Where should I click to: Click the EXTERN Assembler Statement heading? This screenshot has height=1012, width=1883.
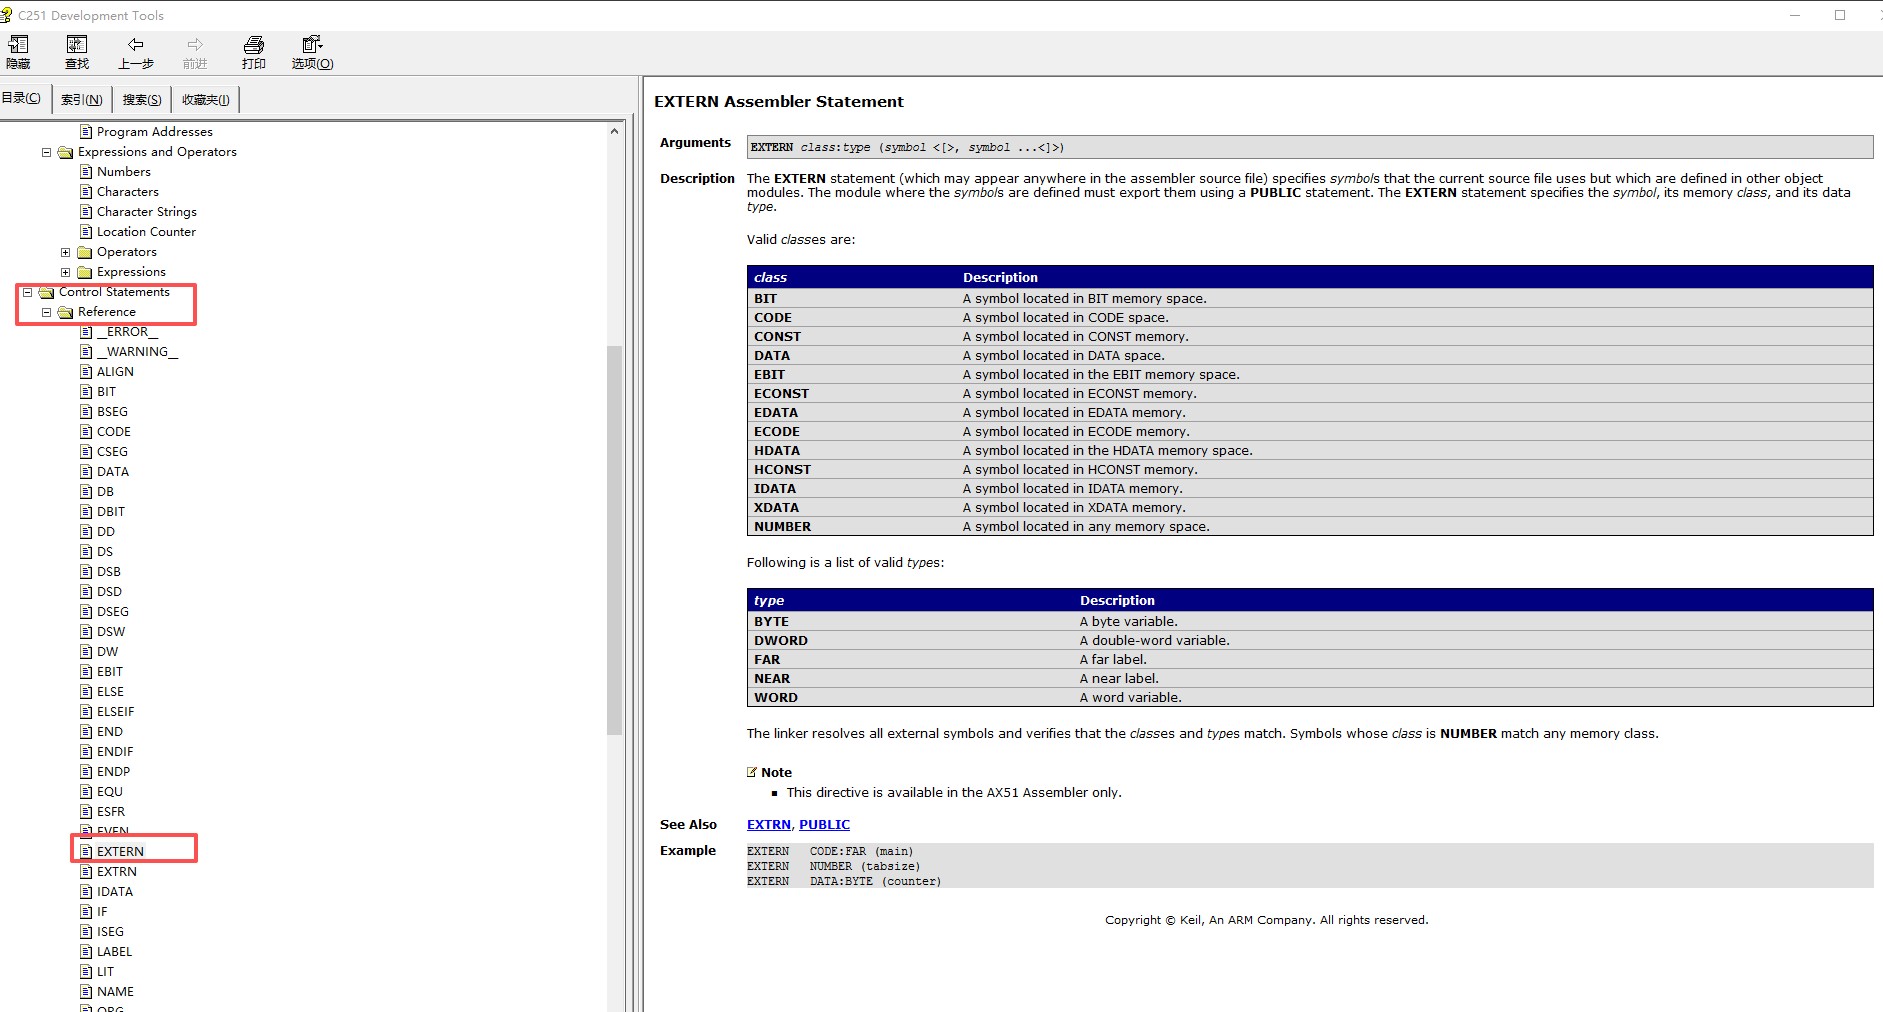[779, 102]
